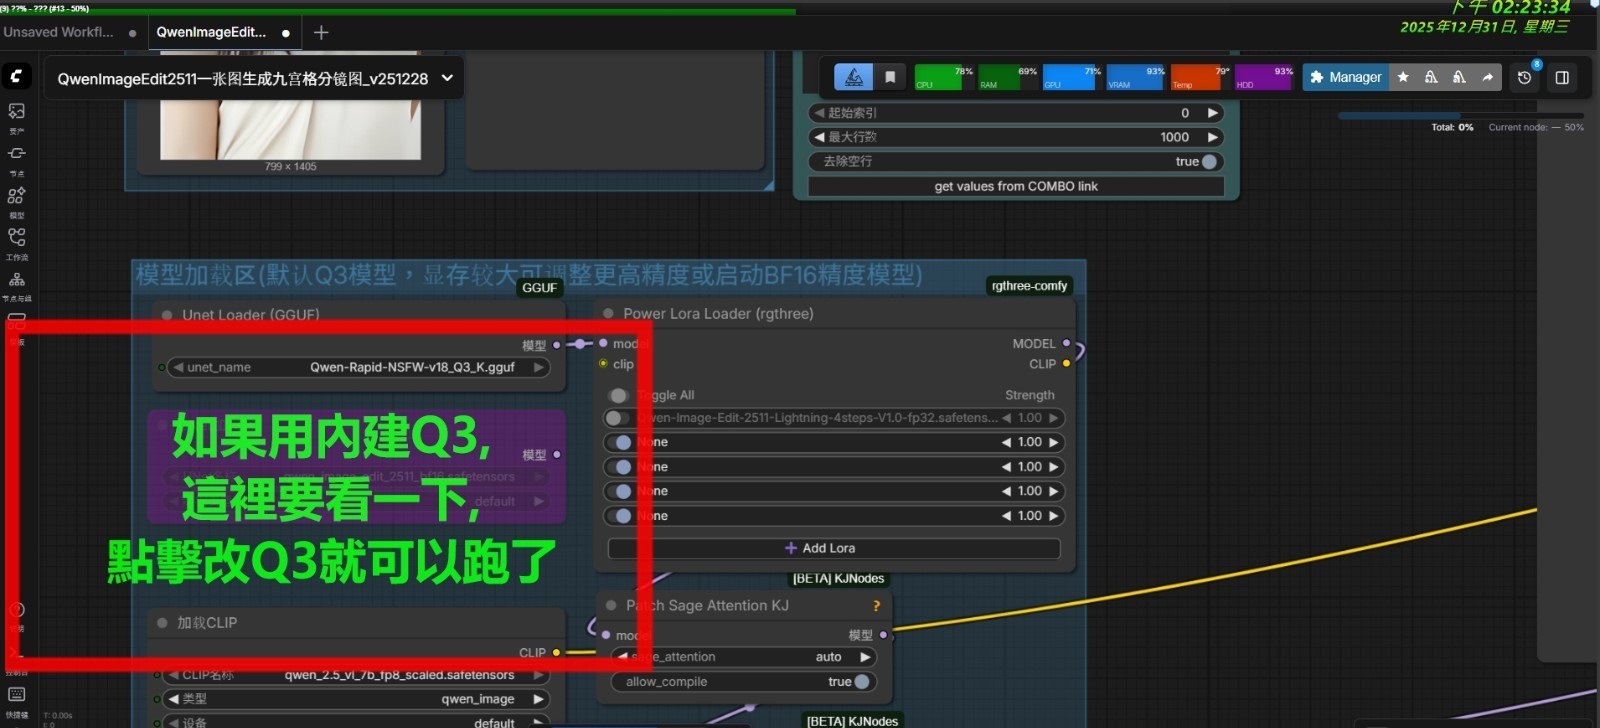The width and height of the screenshot is (1600, 728).
Task: Open the Assets panel in the sidebar
Action: tap(17, 112)
